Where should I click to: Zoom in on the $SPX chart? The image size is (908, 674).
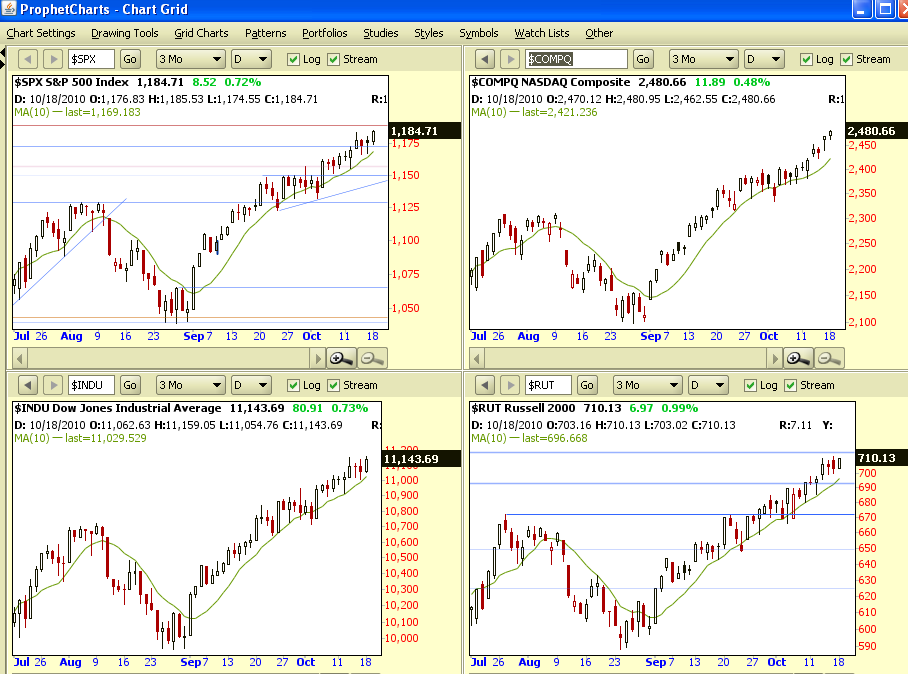coord(341,359)
